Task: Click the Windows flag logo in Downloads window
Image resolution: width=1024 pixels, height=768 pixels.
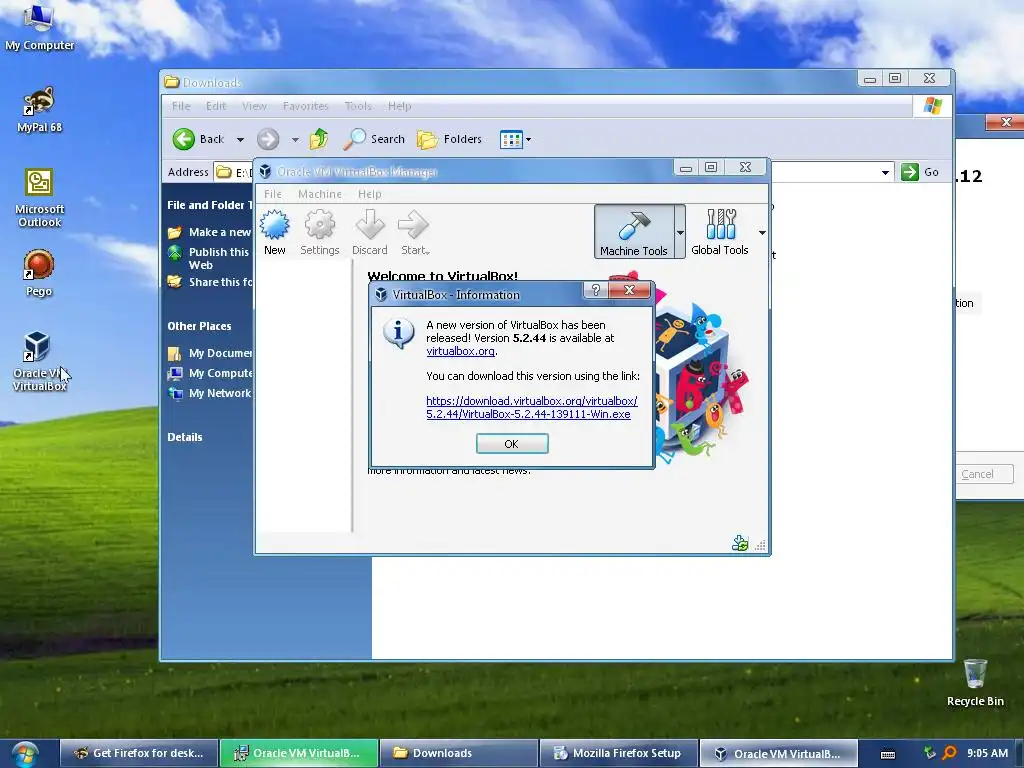Action: [x=933, y=106]
